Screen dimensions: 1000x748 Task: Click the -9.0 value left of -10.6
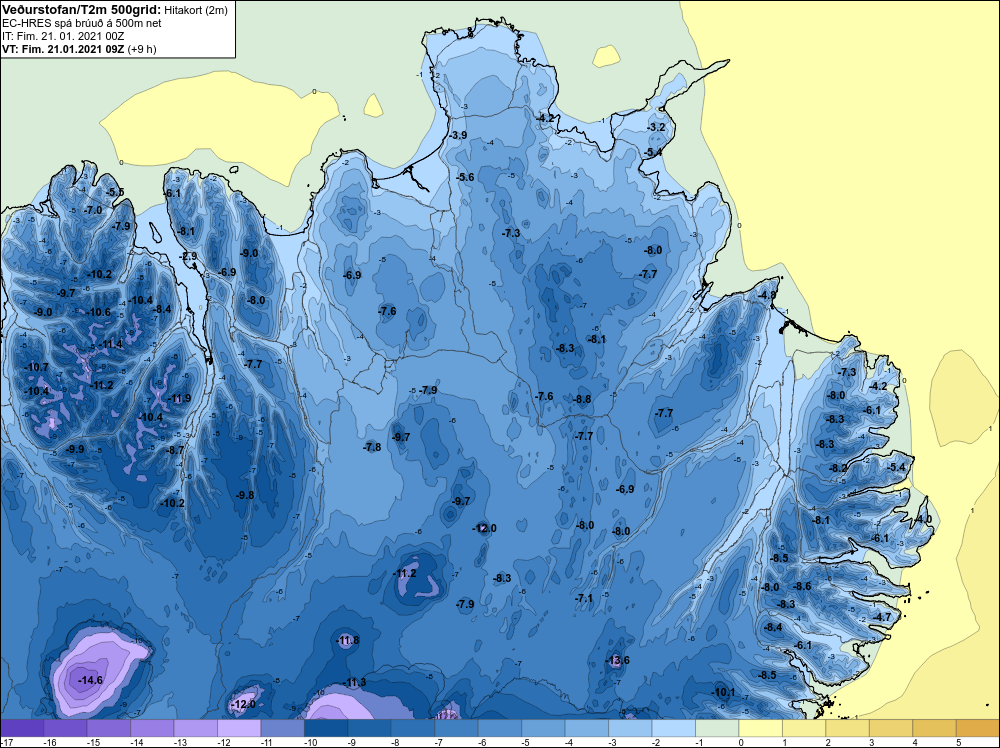(43, 312)
